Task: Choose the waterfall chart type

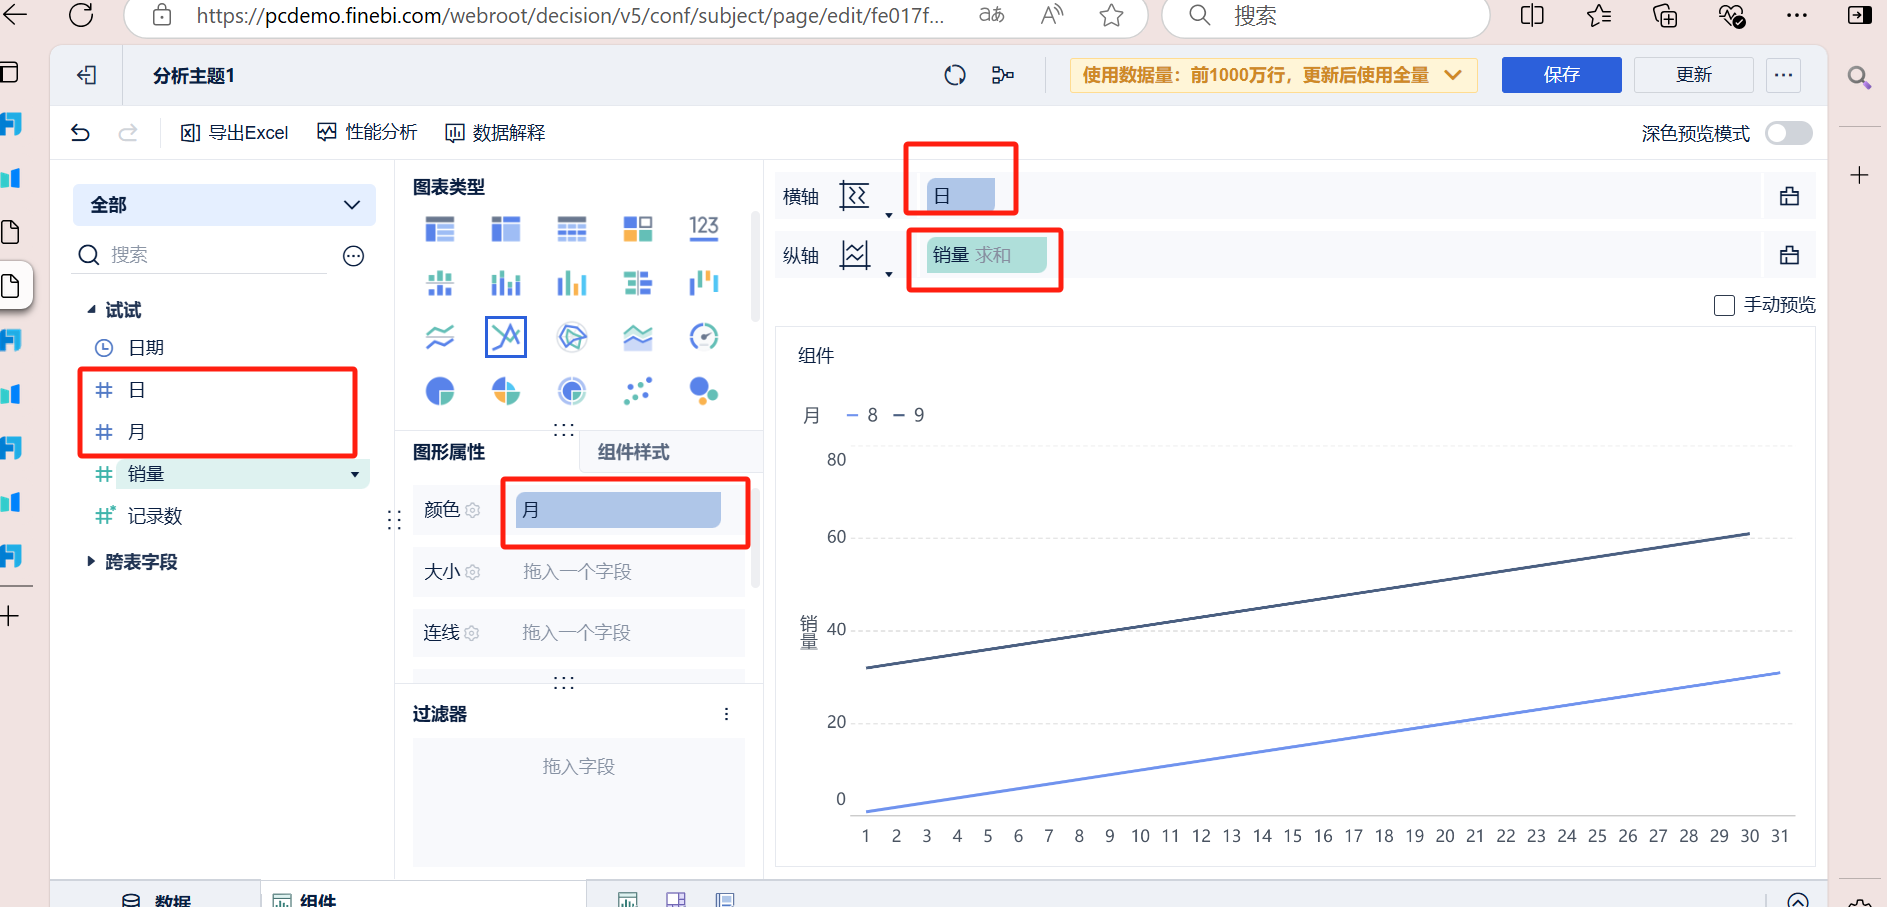Action: pos(704,283)
